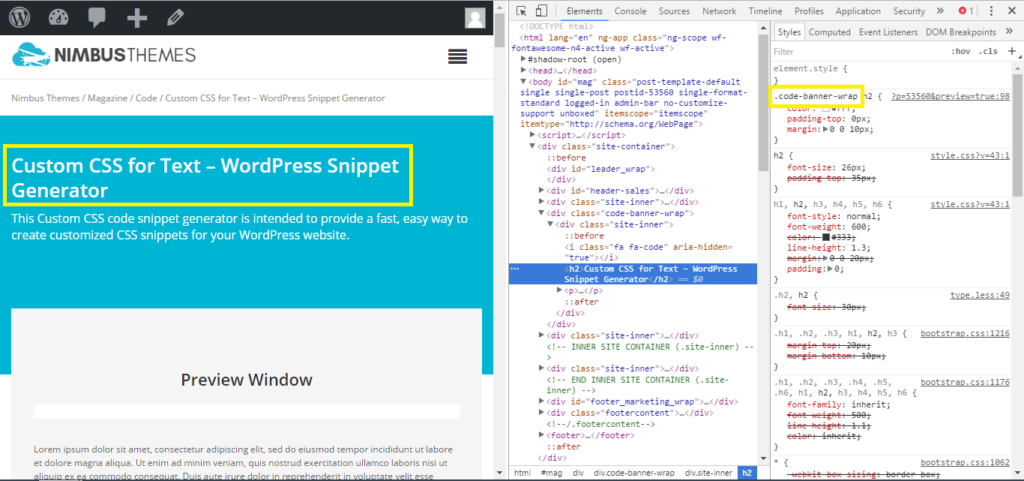Collapse the div.code-banner-wrap node
This screenshot has width=1024, height=481.
point(541,213)
